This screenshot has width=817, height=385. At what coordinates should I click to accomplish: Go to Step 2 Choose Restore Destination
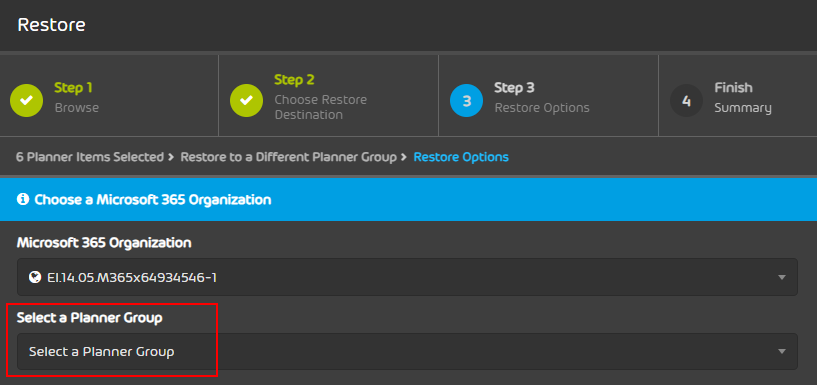329,96
